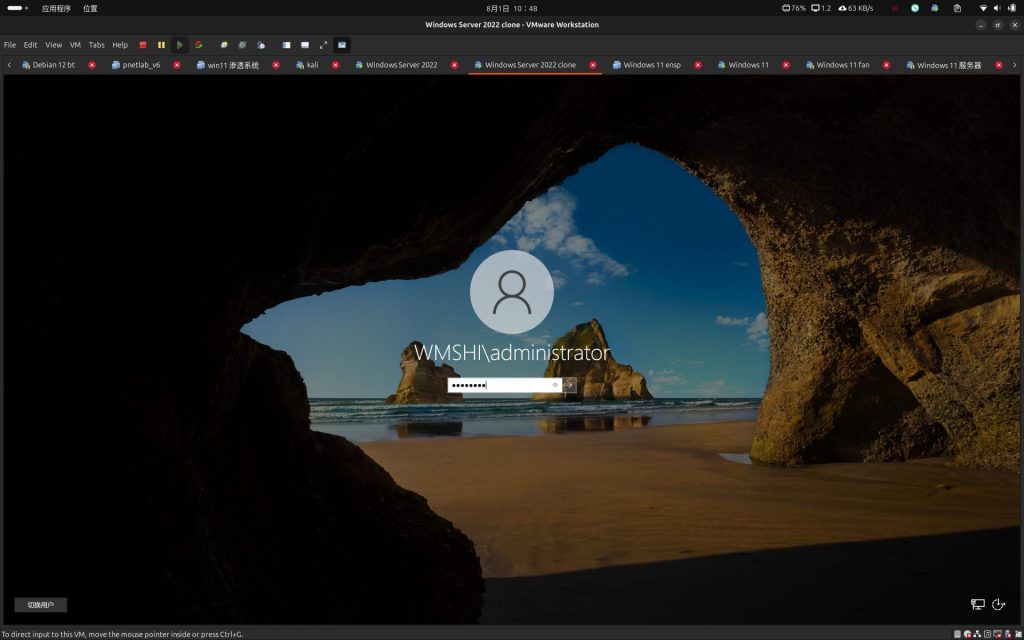The image size is (1024, 640).
Task: Open the VM menu
Action: pyautogui.click(x=75, y=45)
